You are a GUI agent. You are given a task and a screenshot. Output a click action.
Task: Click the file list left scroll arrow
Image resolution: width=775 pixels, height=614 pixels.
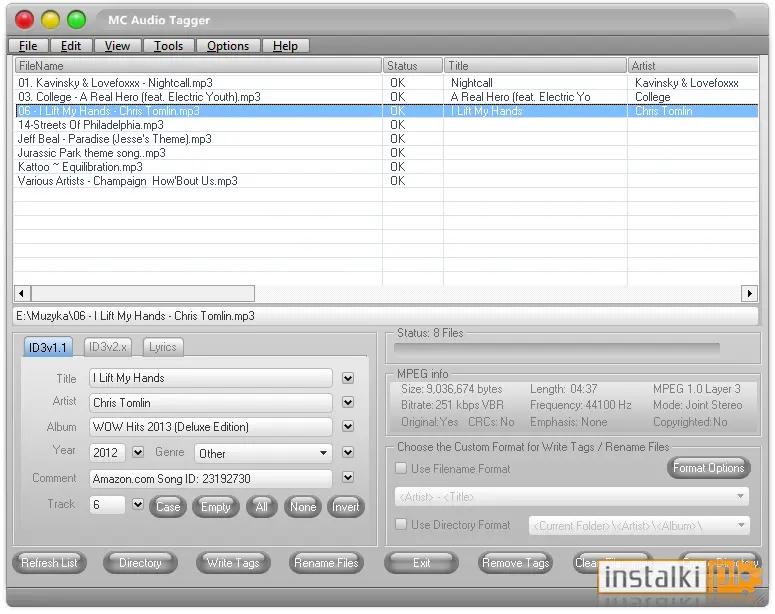pyautogui.click(x=21, y=294)
